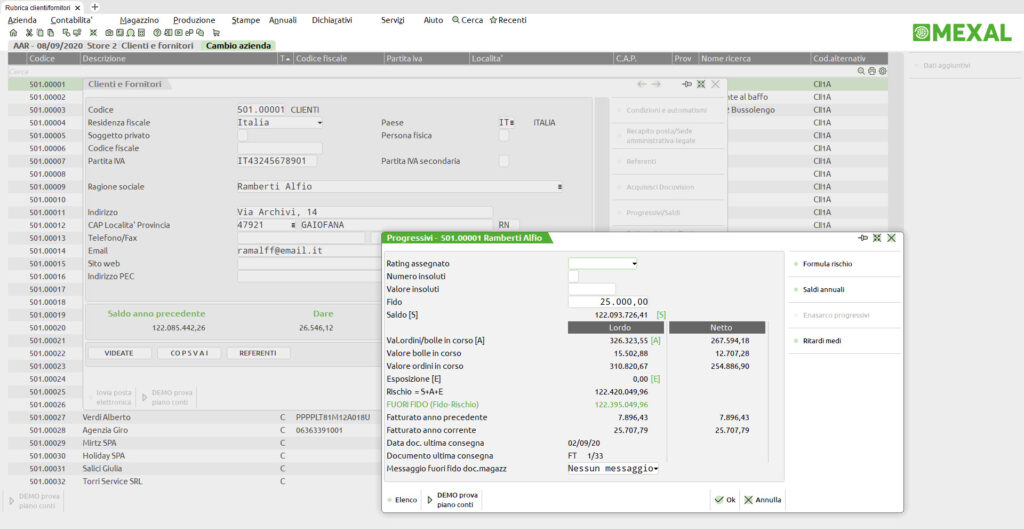
Task: Open Messaggio fuori fido Nessun messaggio dropdown
Action: click(x=613, y=468)
